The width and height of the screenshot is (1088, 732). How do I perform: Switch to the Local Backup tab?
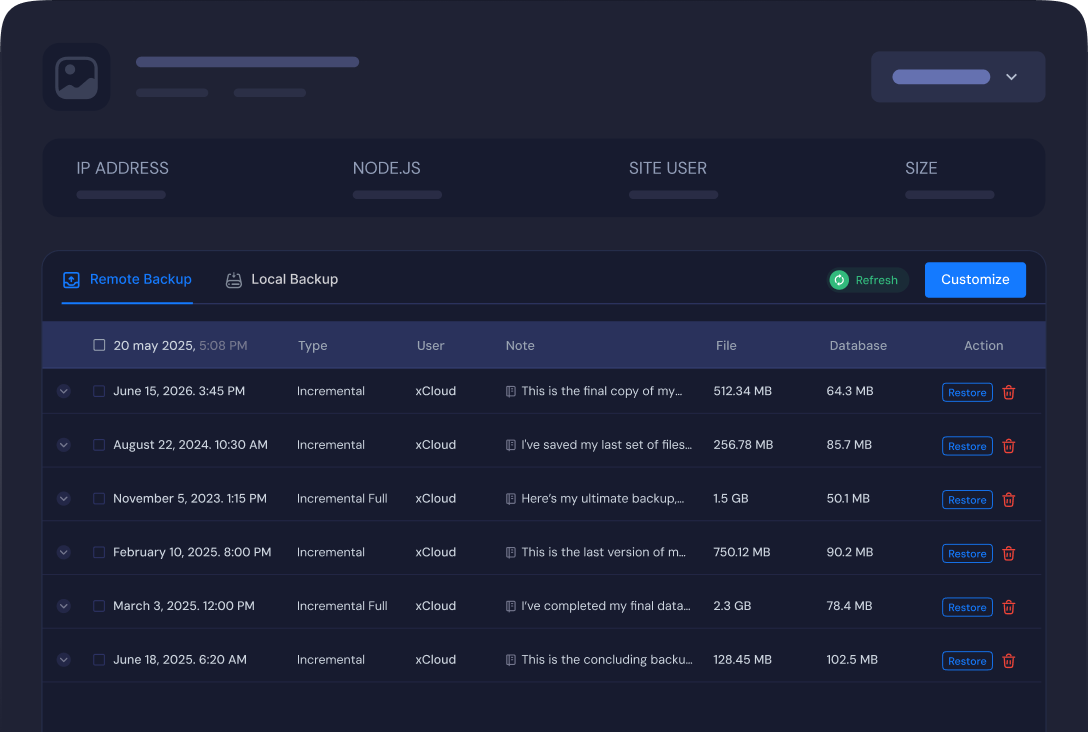click(x=282, y=280)
